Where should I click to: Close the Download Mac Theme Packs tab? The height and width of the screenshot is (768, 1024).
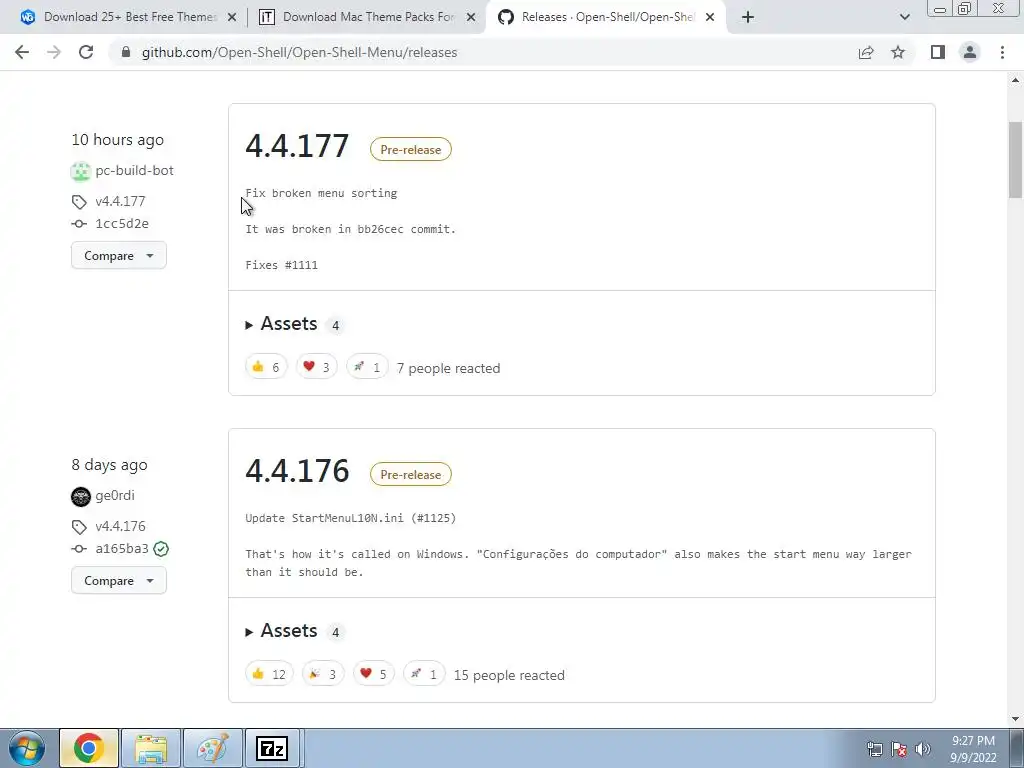(471, 18)
